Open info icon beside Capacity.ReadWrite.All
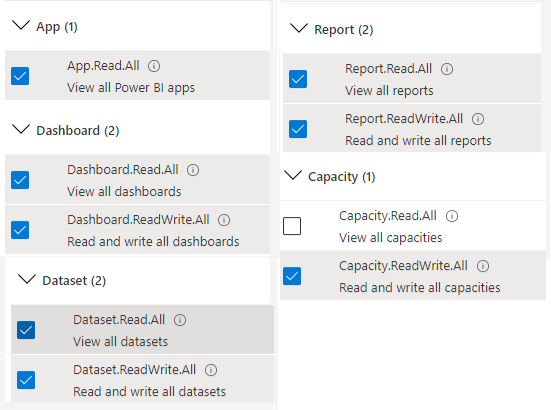The image size is (551, 410). coord(483,266)
